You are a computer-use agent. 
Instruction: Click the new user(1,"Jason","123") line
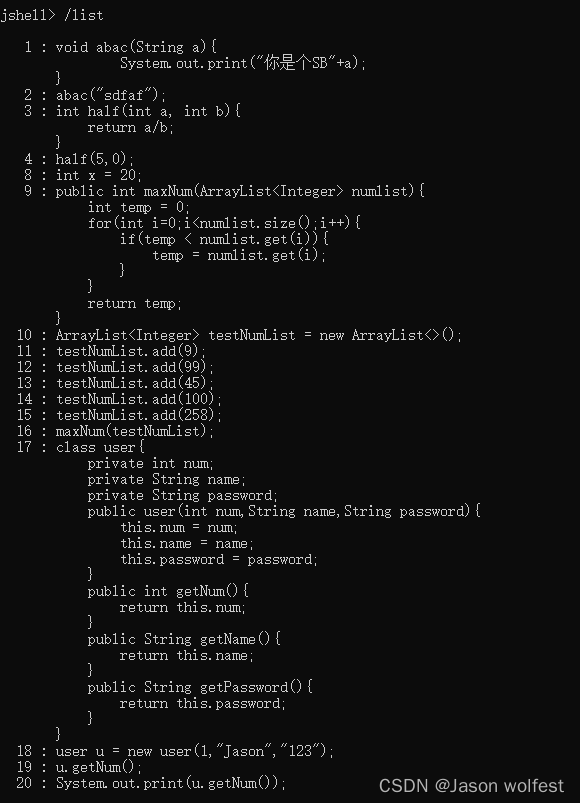[195, 751]
